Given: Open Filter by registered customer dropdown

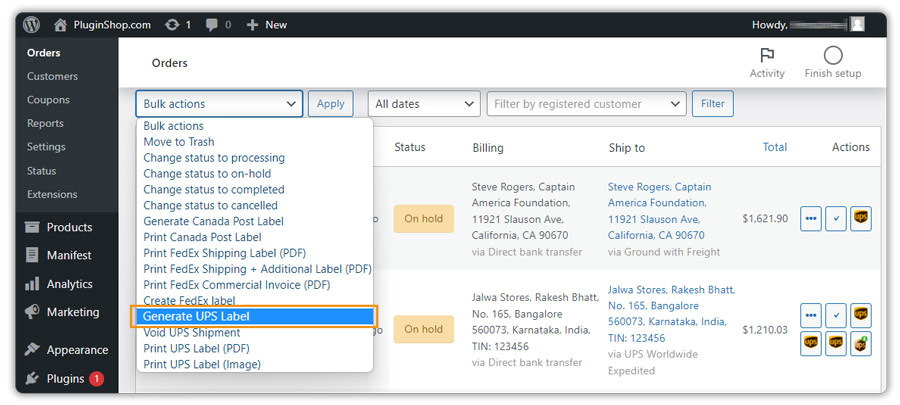Looking at the screenshot, I should coord(587,104).
